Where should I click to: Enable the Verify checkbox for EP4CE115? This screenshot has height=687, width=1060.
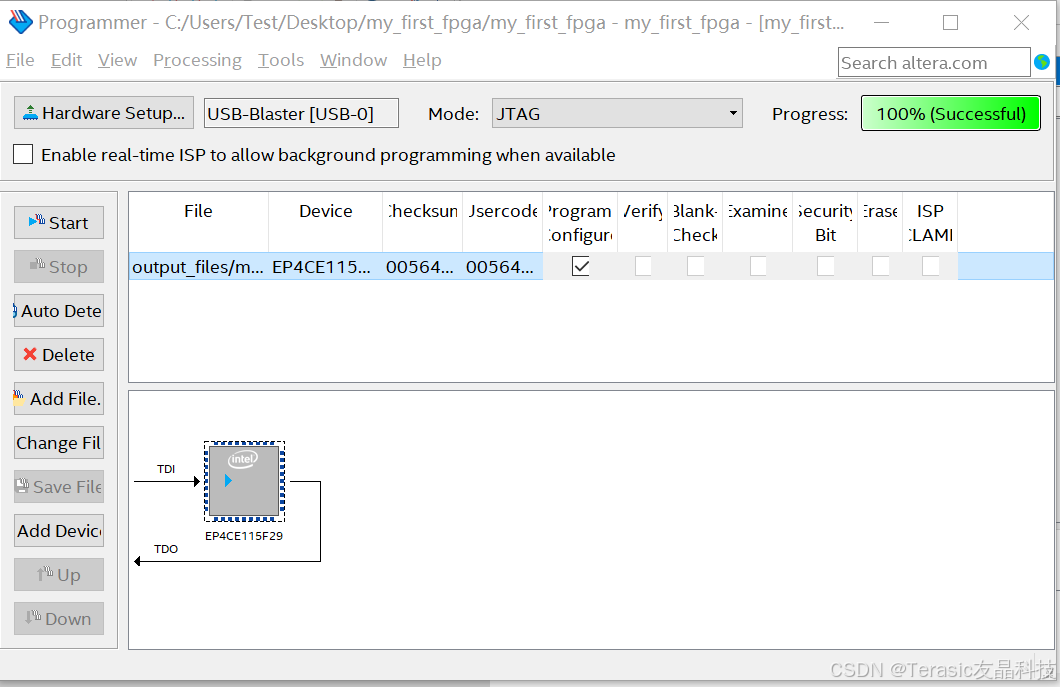[x=643, y=266]
